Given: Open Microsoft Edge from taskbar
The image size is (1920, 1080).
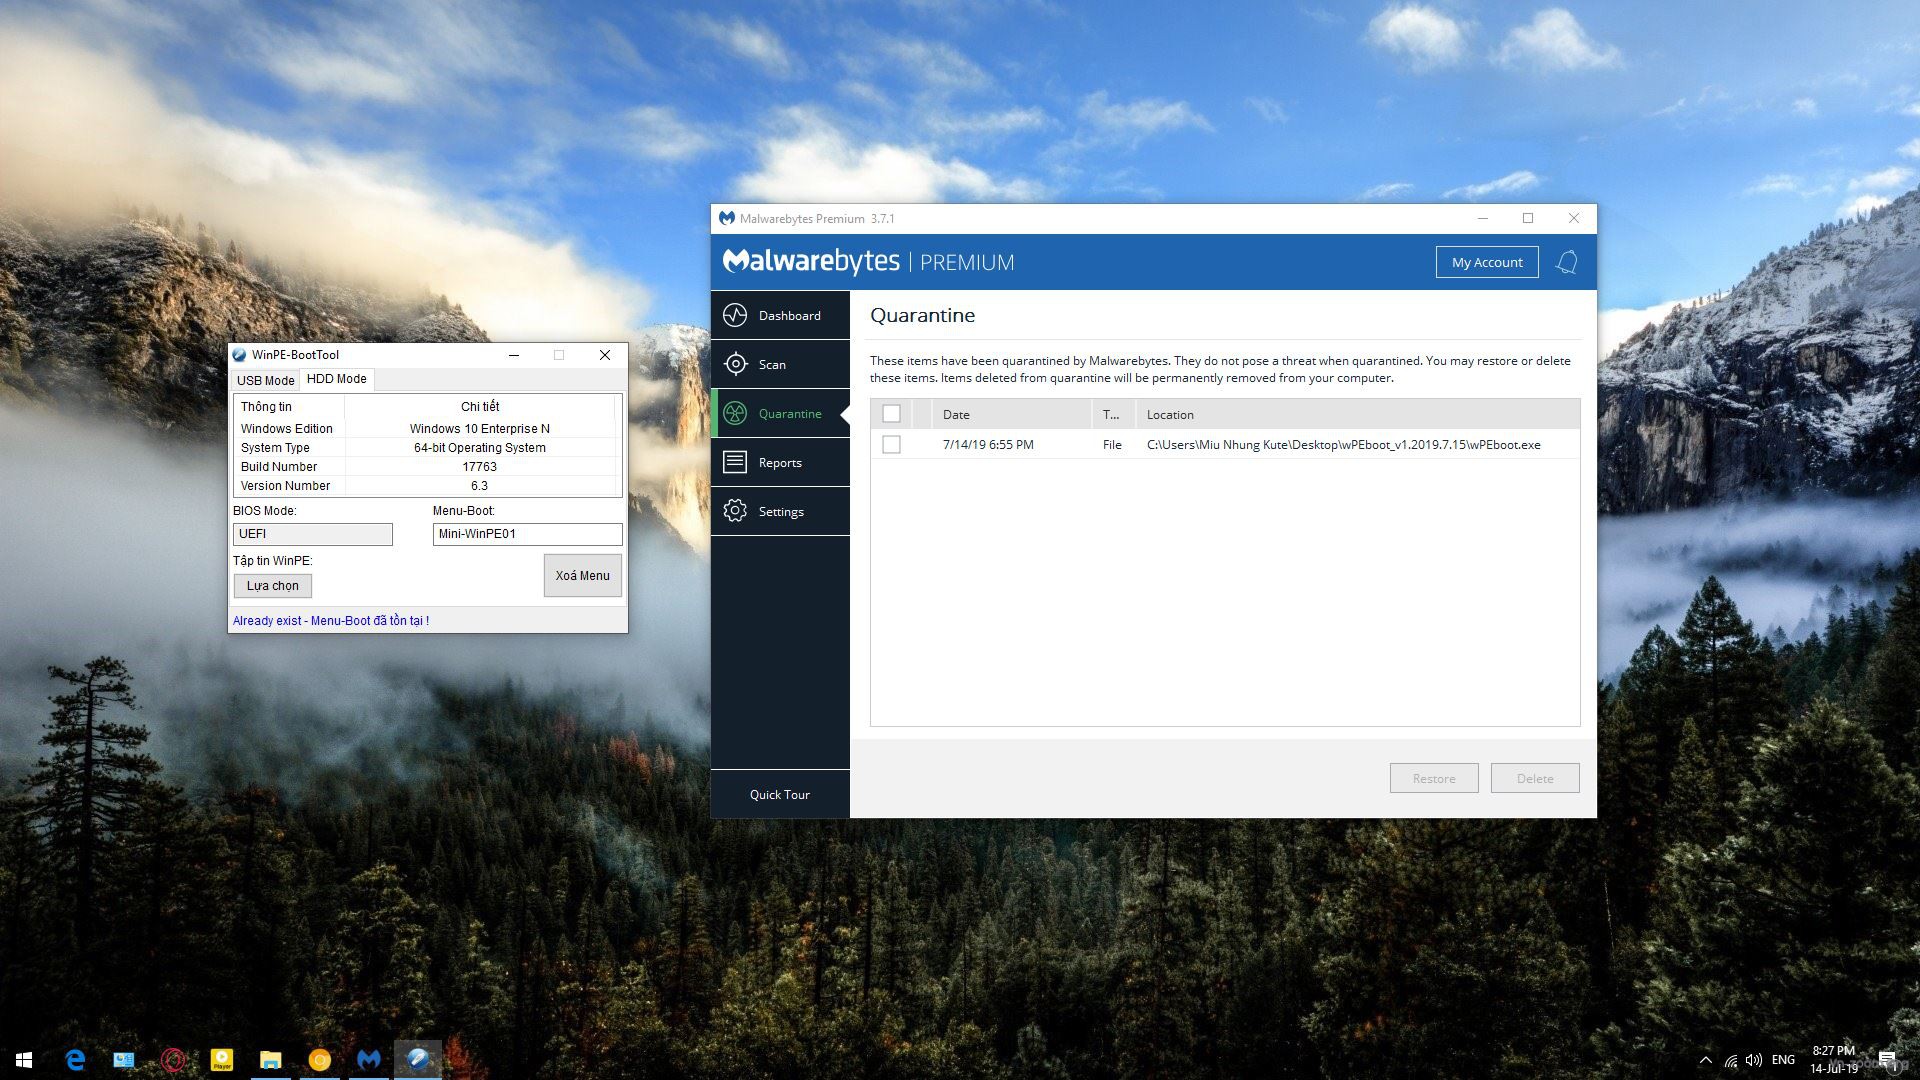Looking at the screenshot, I should [75, 1059].
